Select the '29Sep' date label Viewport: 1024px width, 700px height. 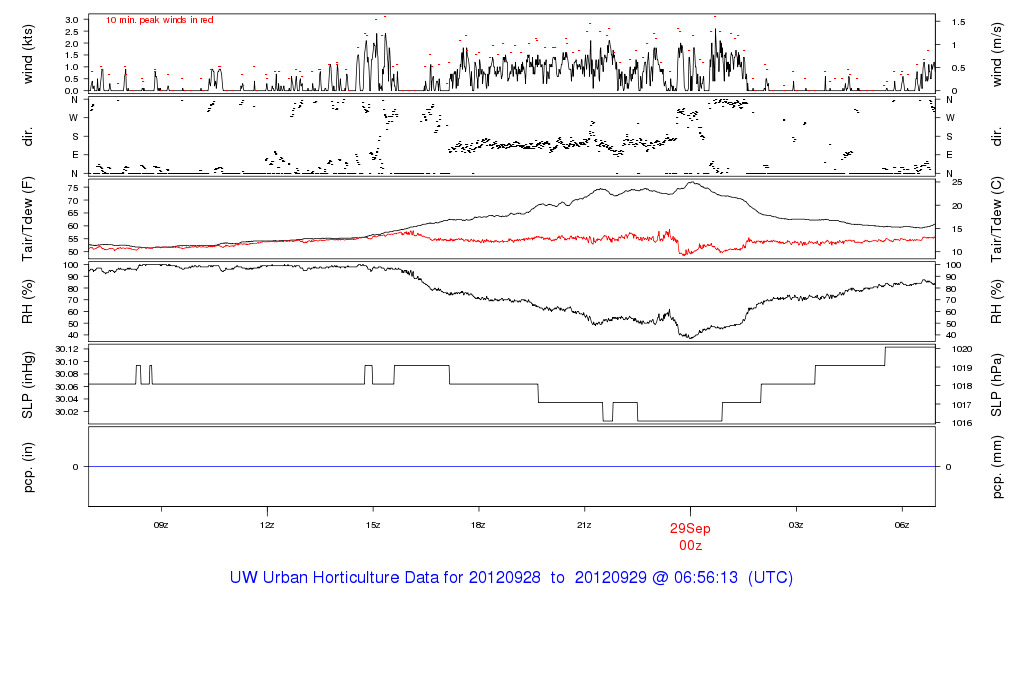pyautogui.click(x=690, y=528)
